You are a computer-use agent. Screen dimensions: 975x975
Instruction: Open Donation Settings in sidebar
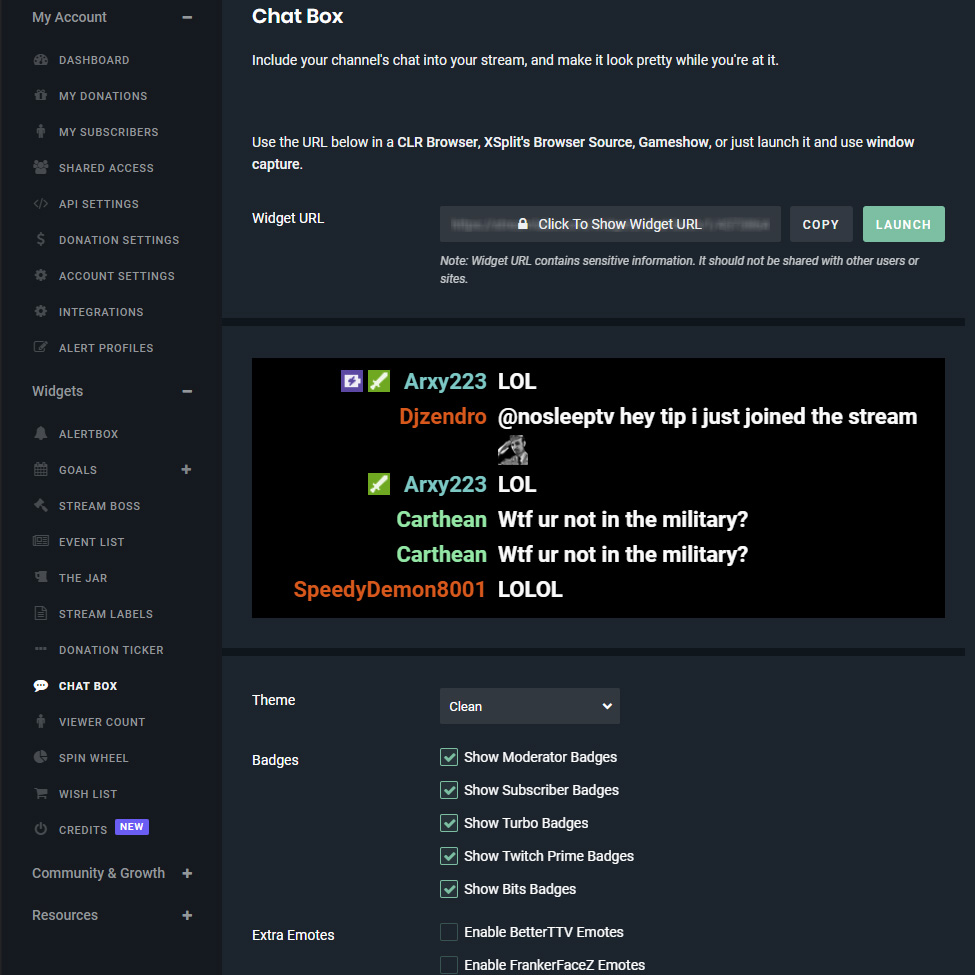coord(119,240)
